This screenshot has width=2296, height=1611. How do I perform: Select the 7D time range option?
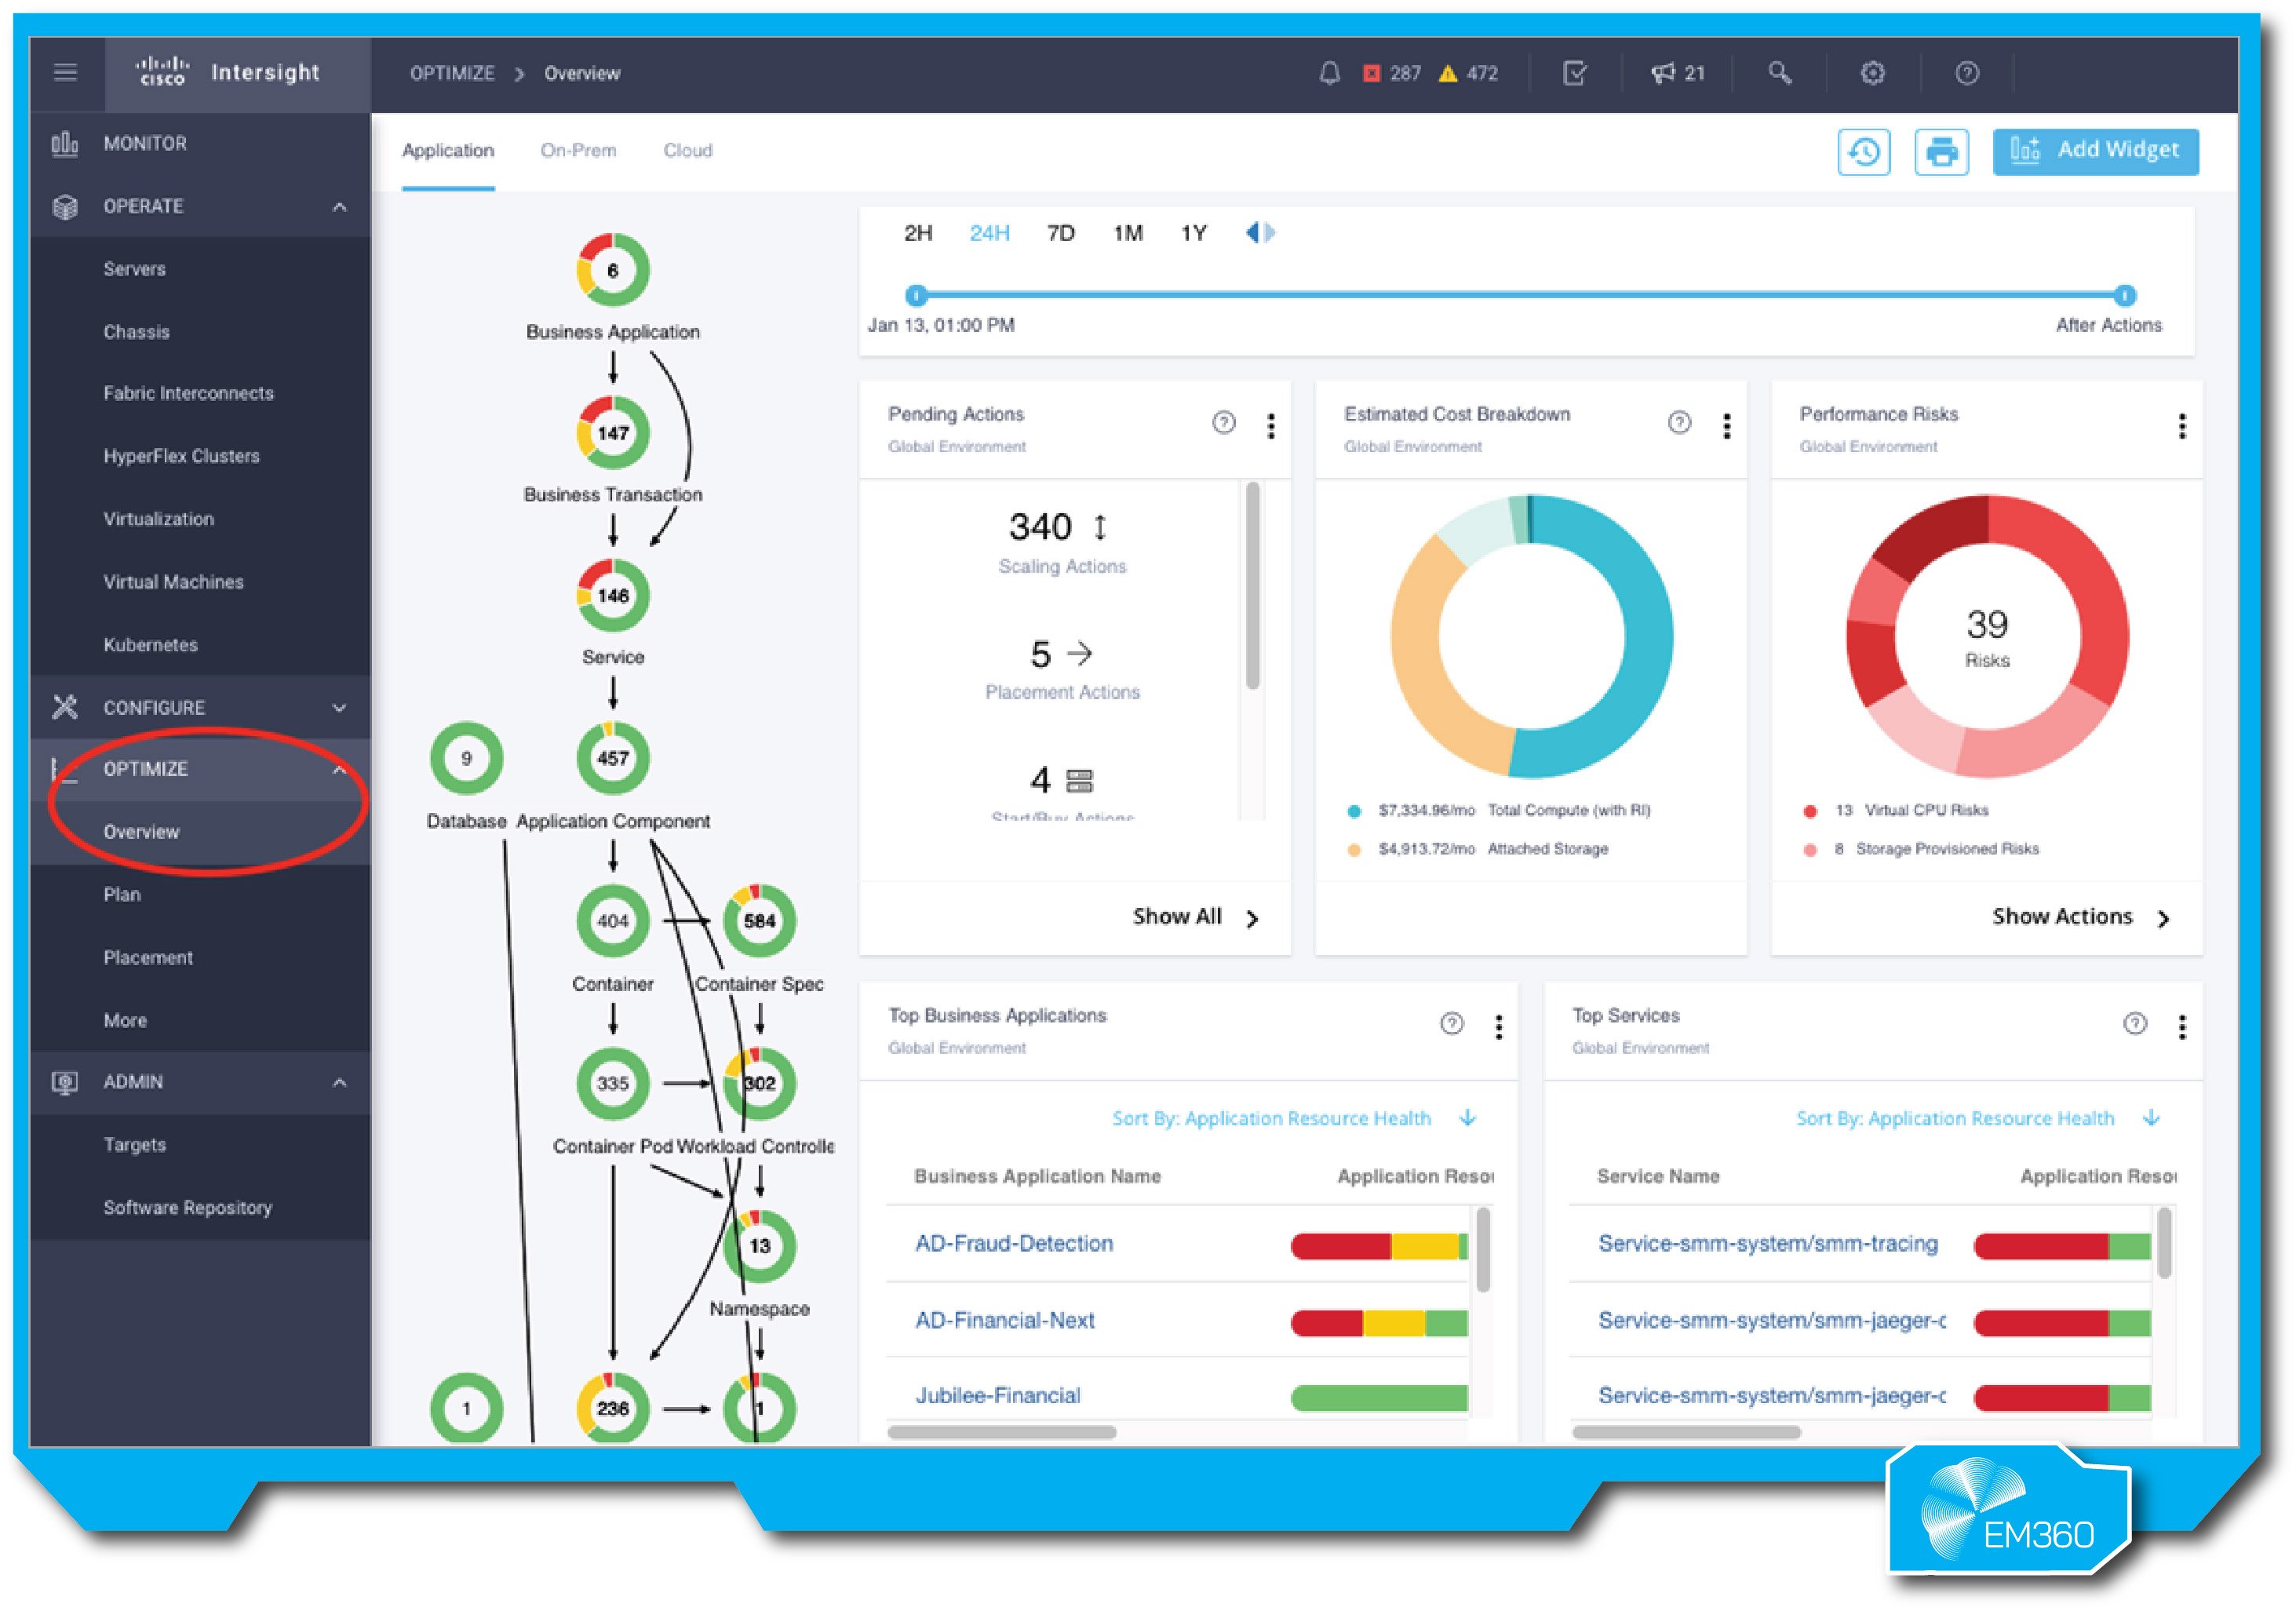pos(1060,232)
